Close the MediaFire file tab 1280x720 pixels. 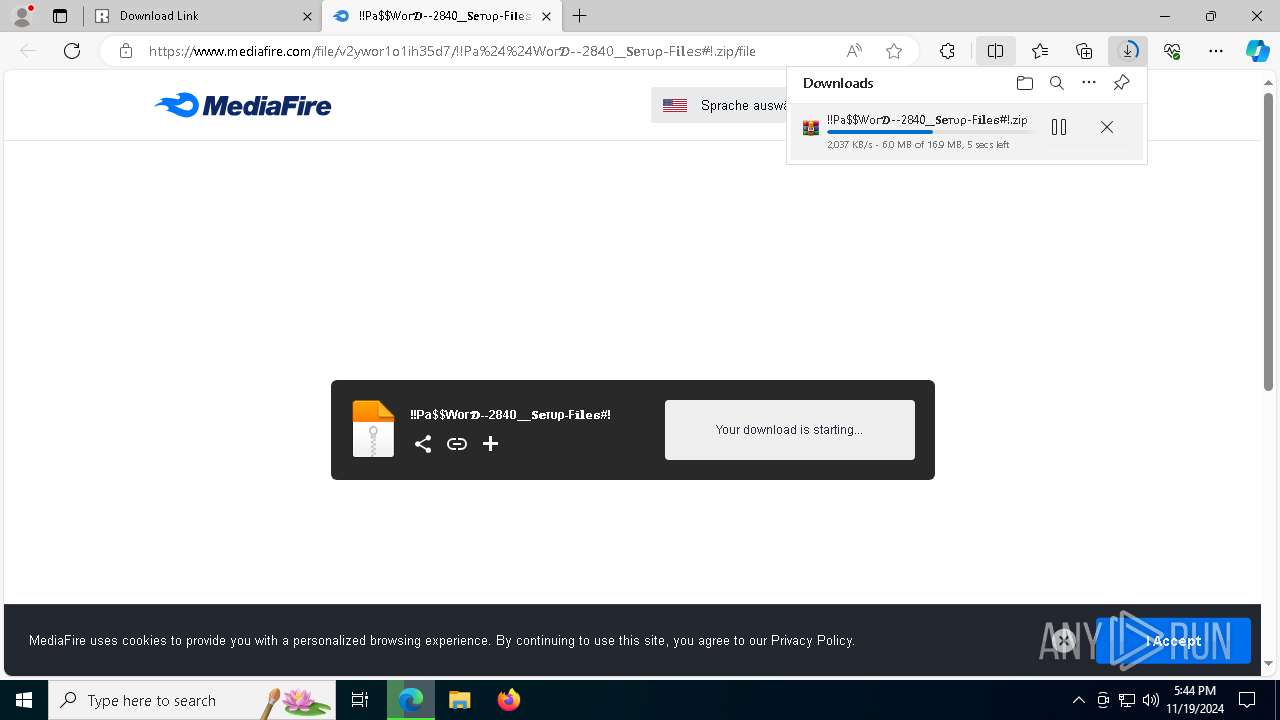546,16
